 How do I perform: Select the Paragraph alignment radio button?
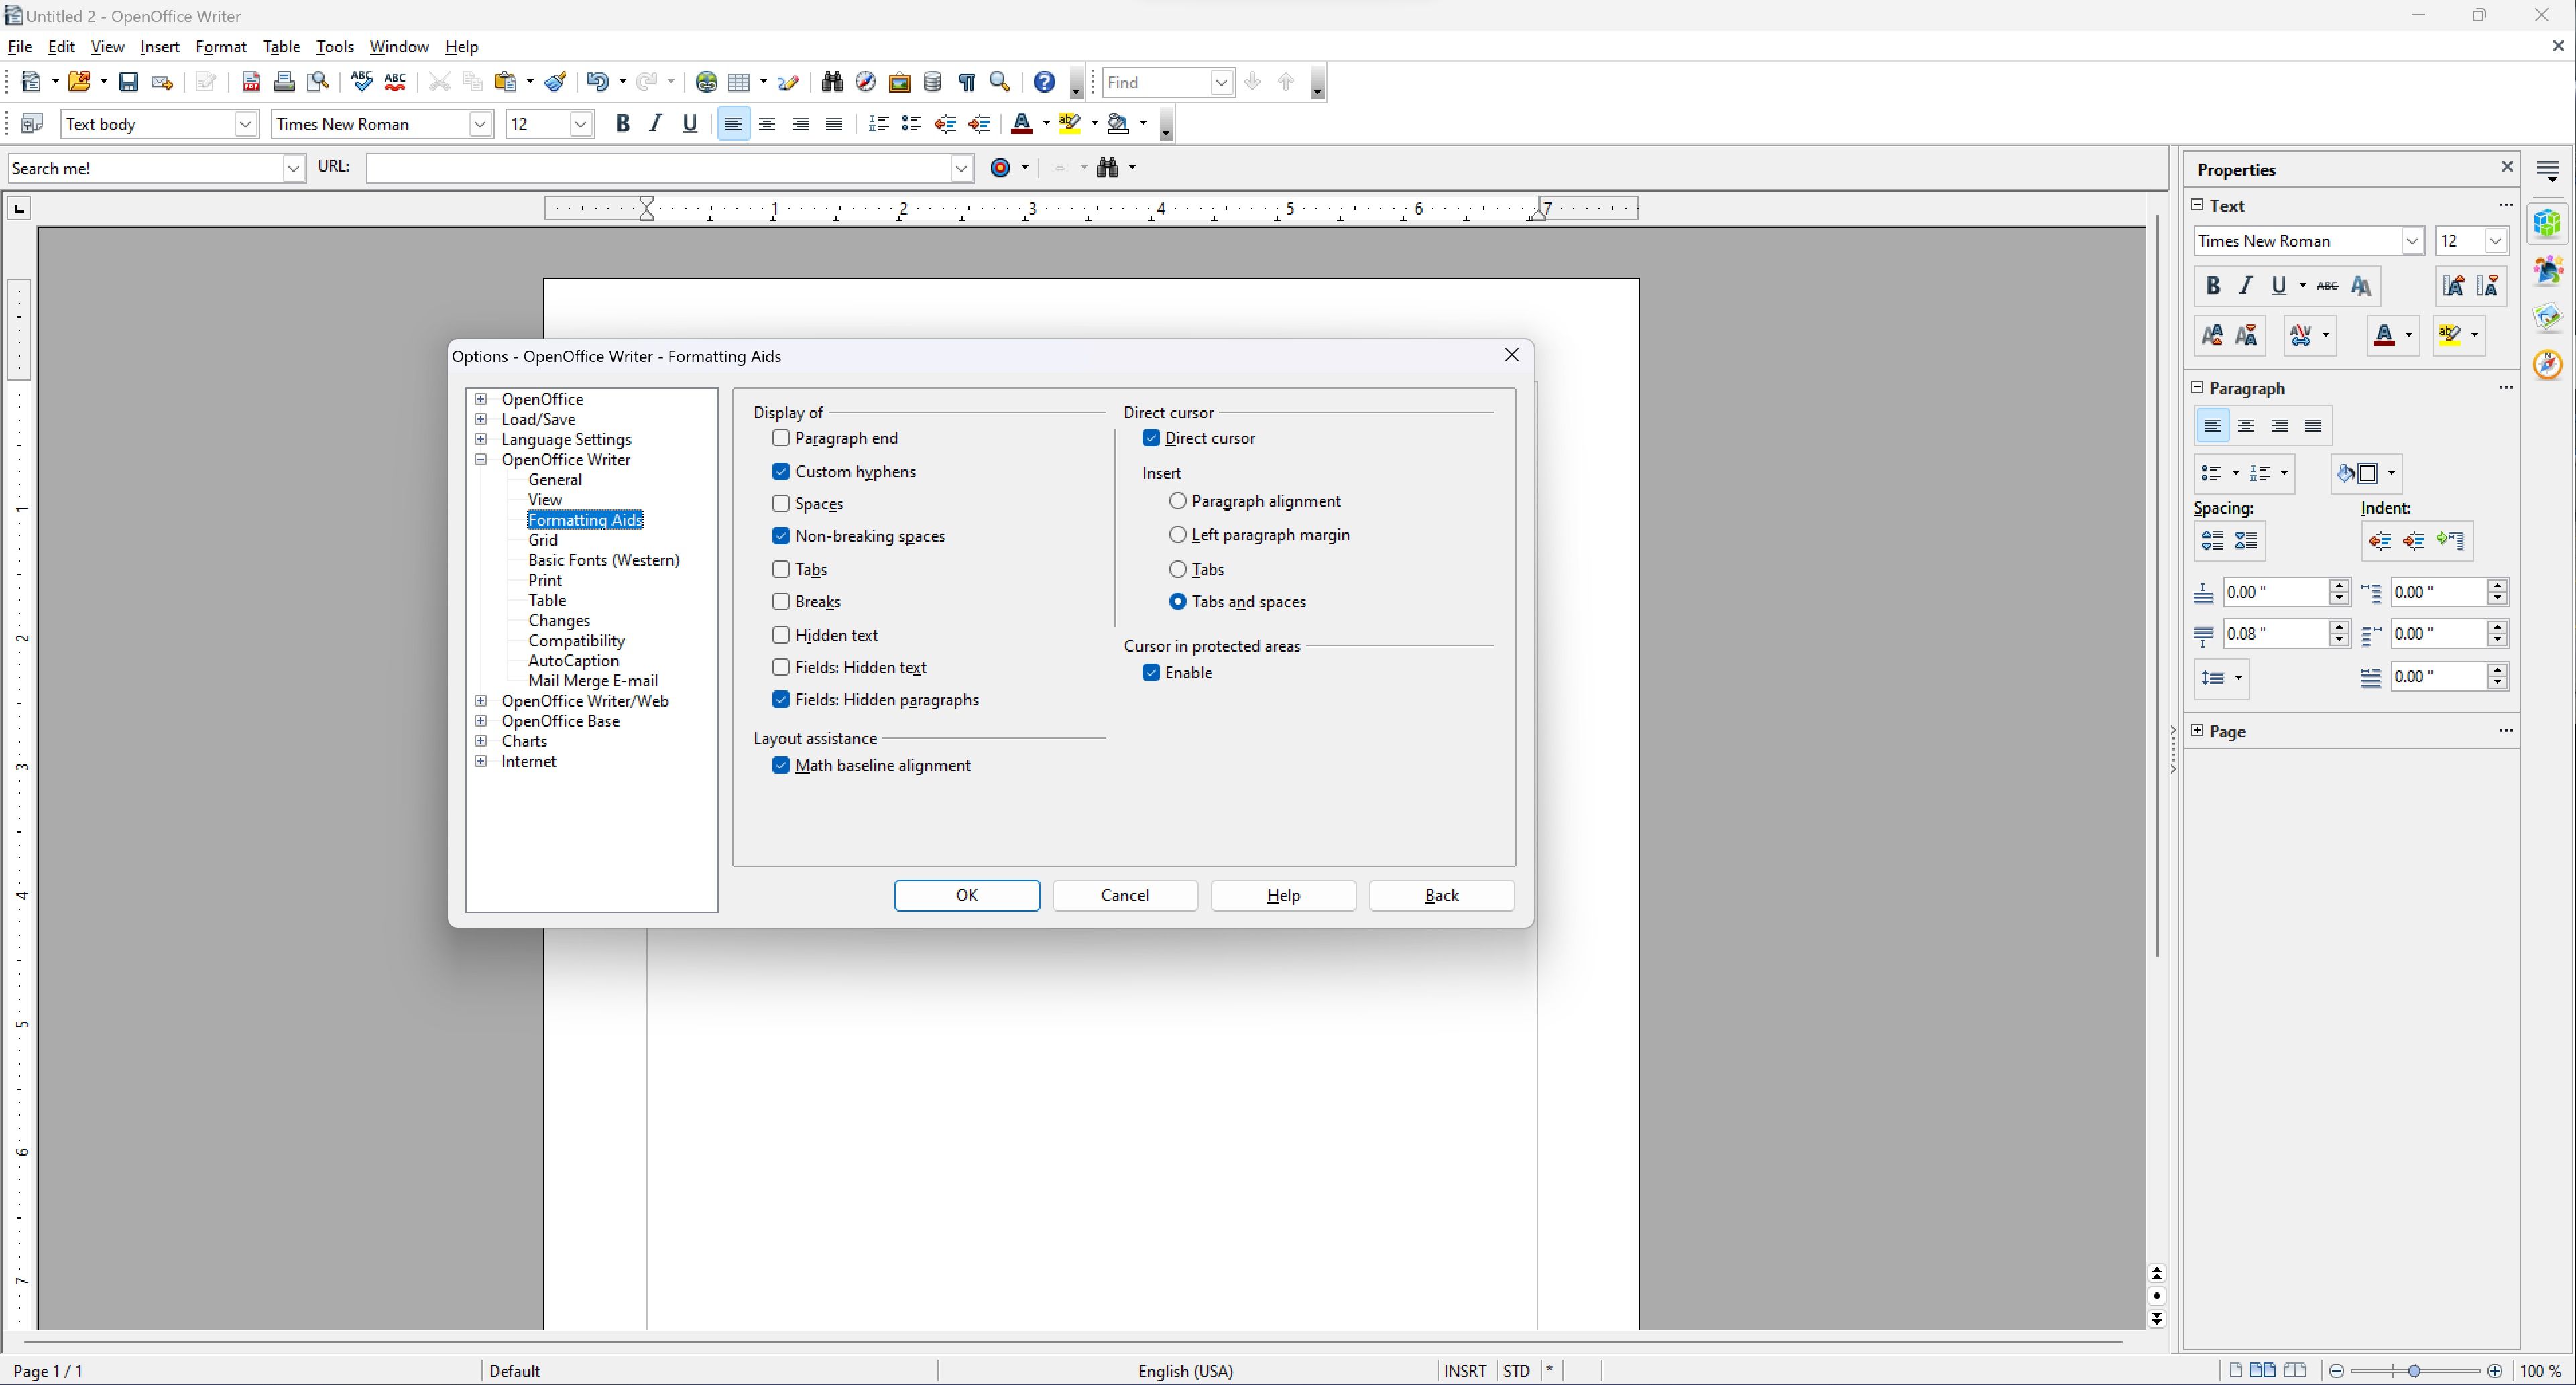coord(1177,501)
